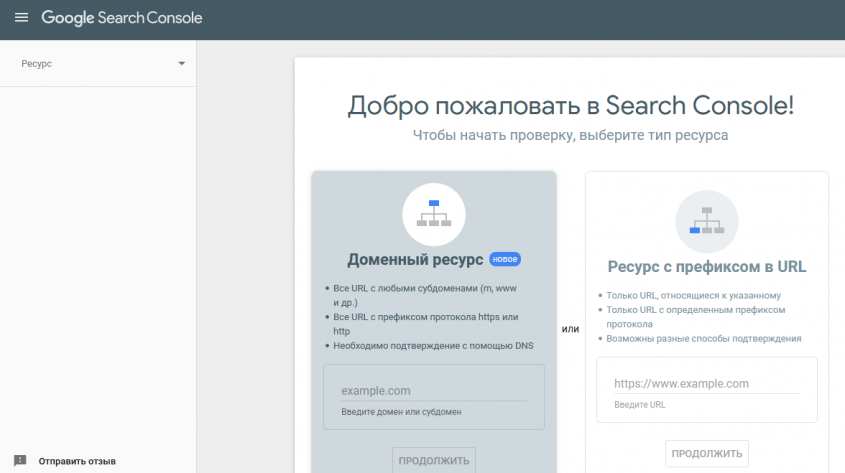Click ПРОДОЛЖИТЬ under URL prefix resource
The image size is (845, 473).
[x=707, y=454]
